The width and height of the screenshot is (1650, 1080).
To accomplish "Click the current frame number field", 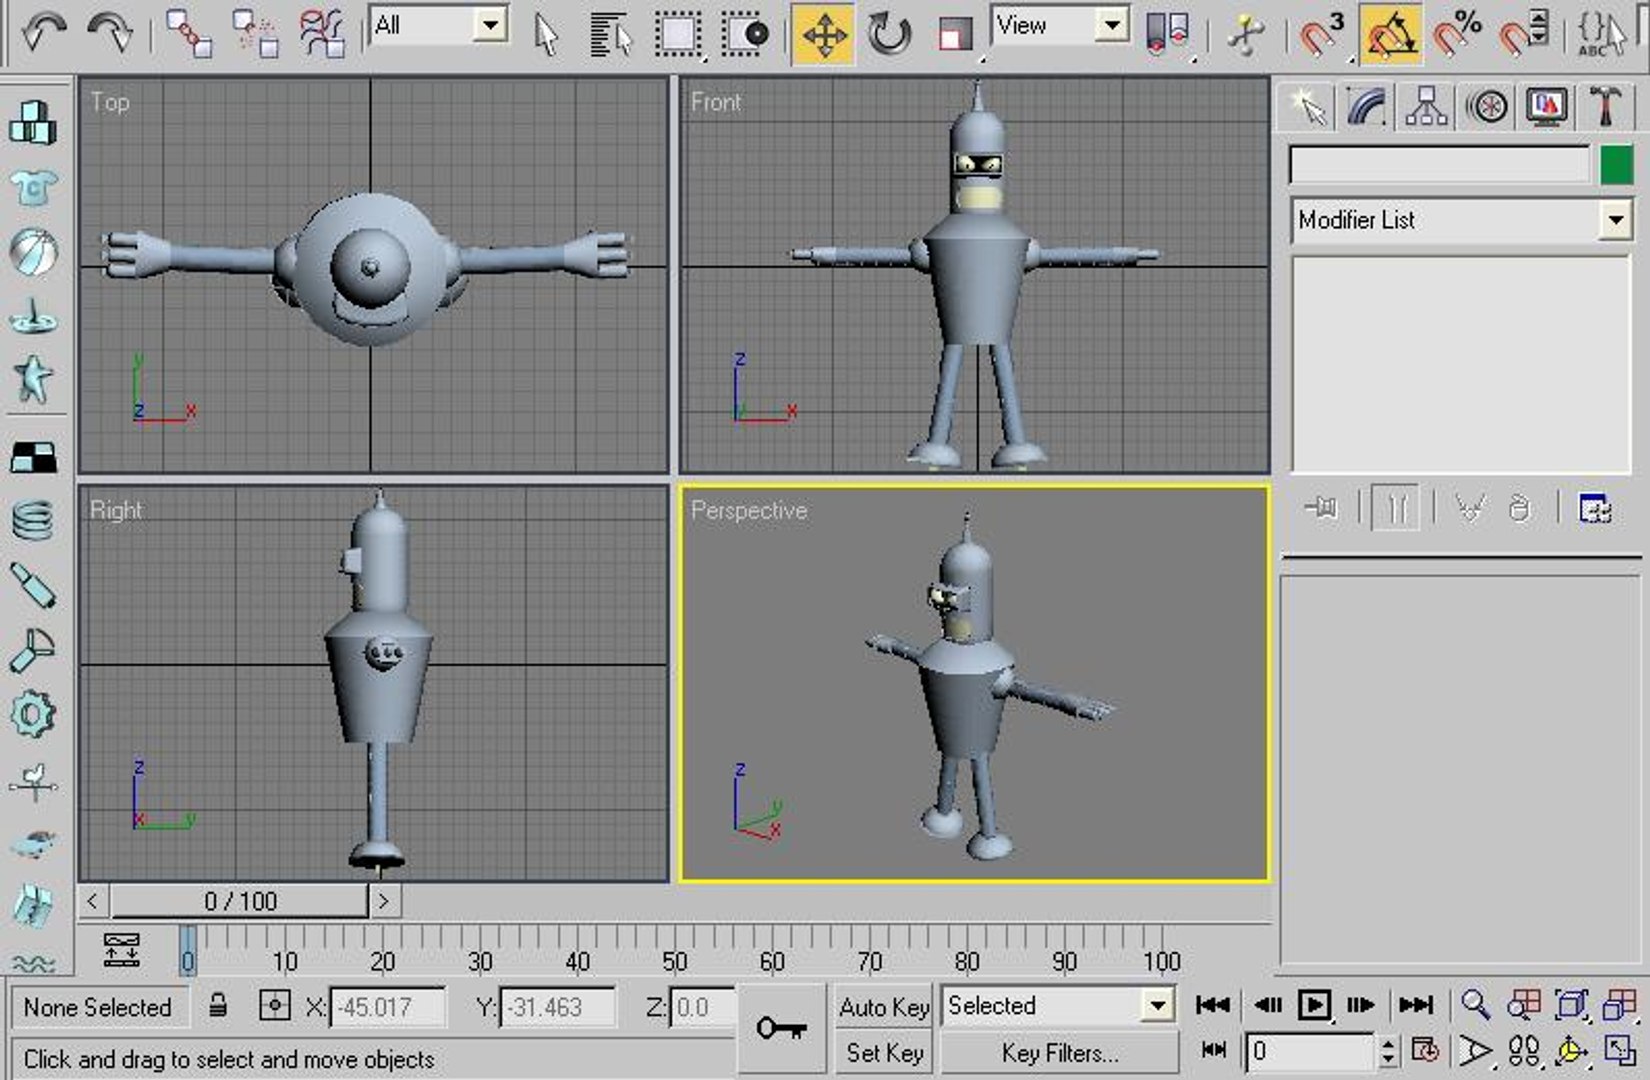I will pyautogui.click(x=1310, y=1051).
